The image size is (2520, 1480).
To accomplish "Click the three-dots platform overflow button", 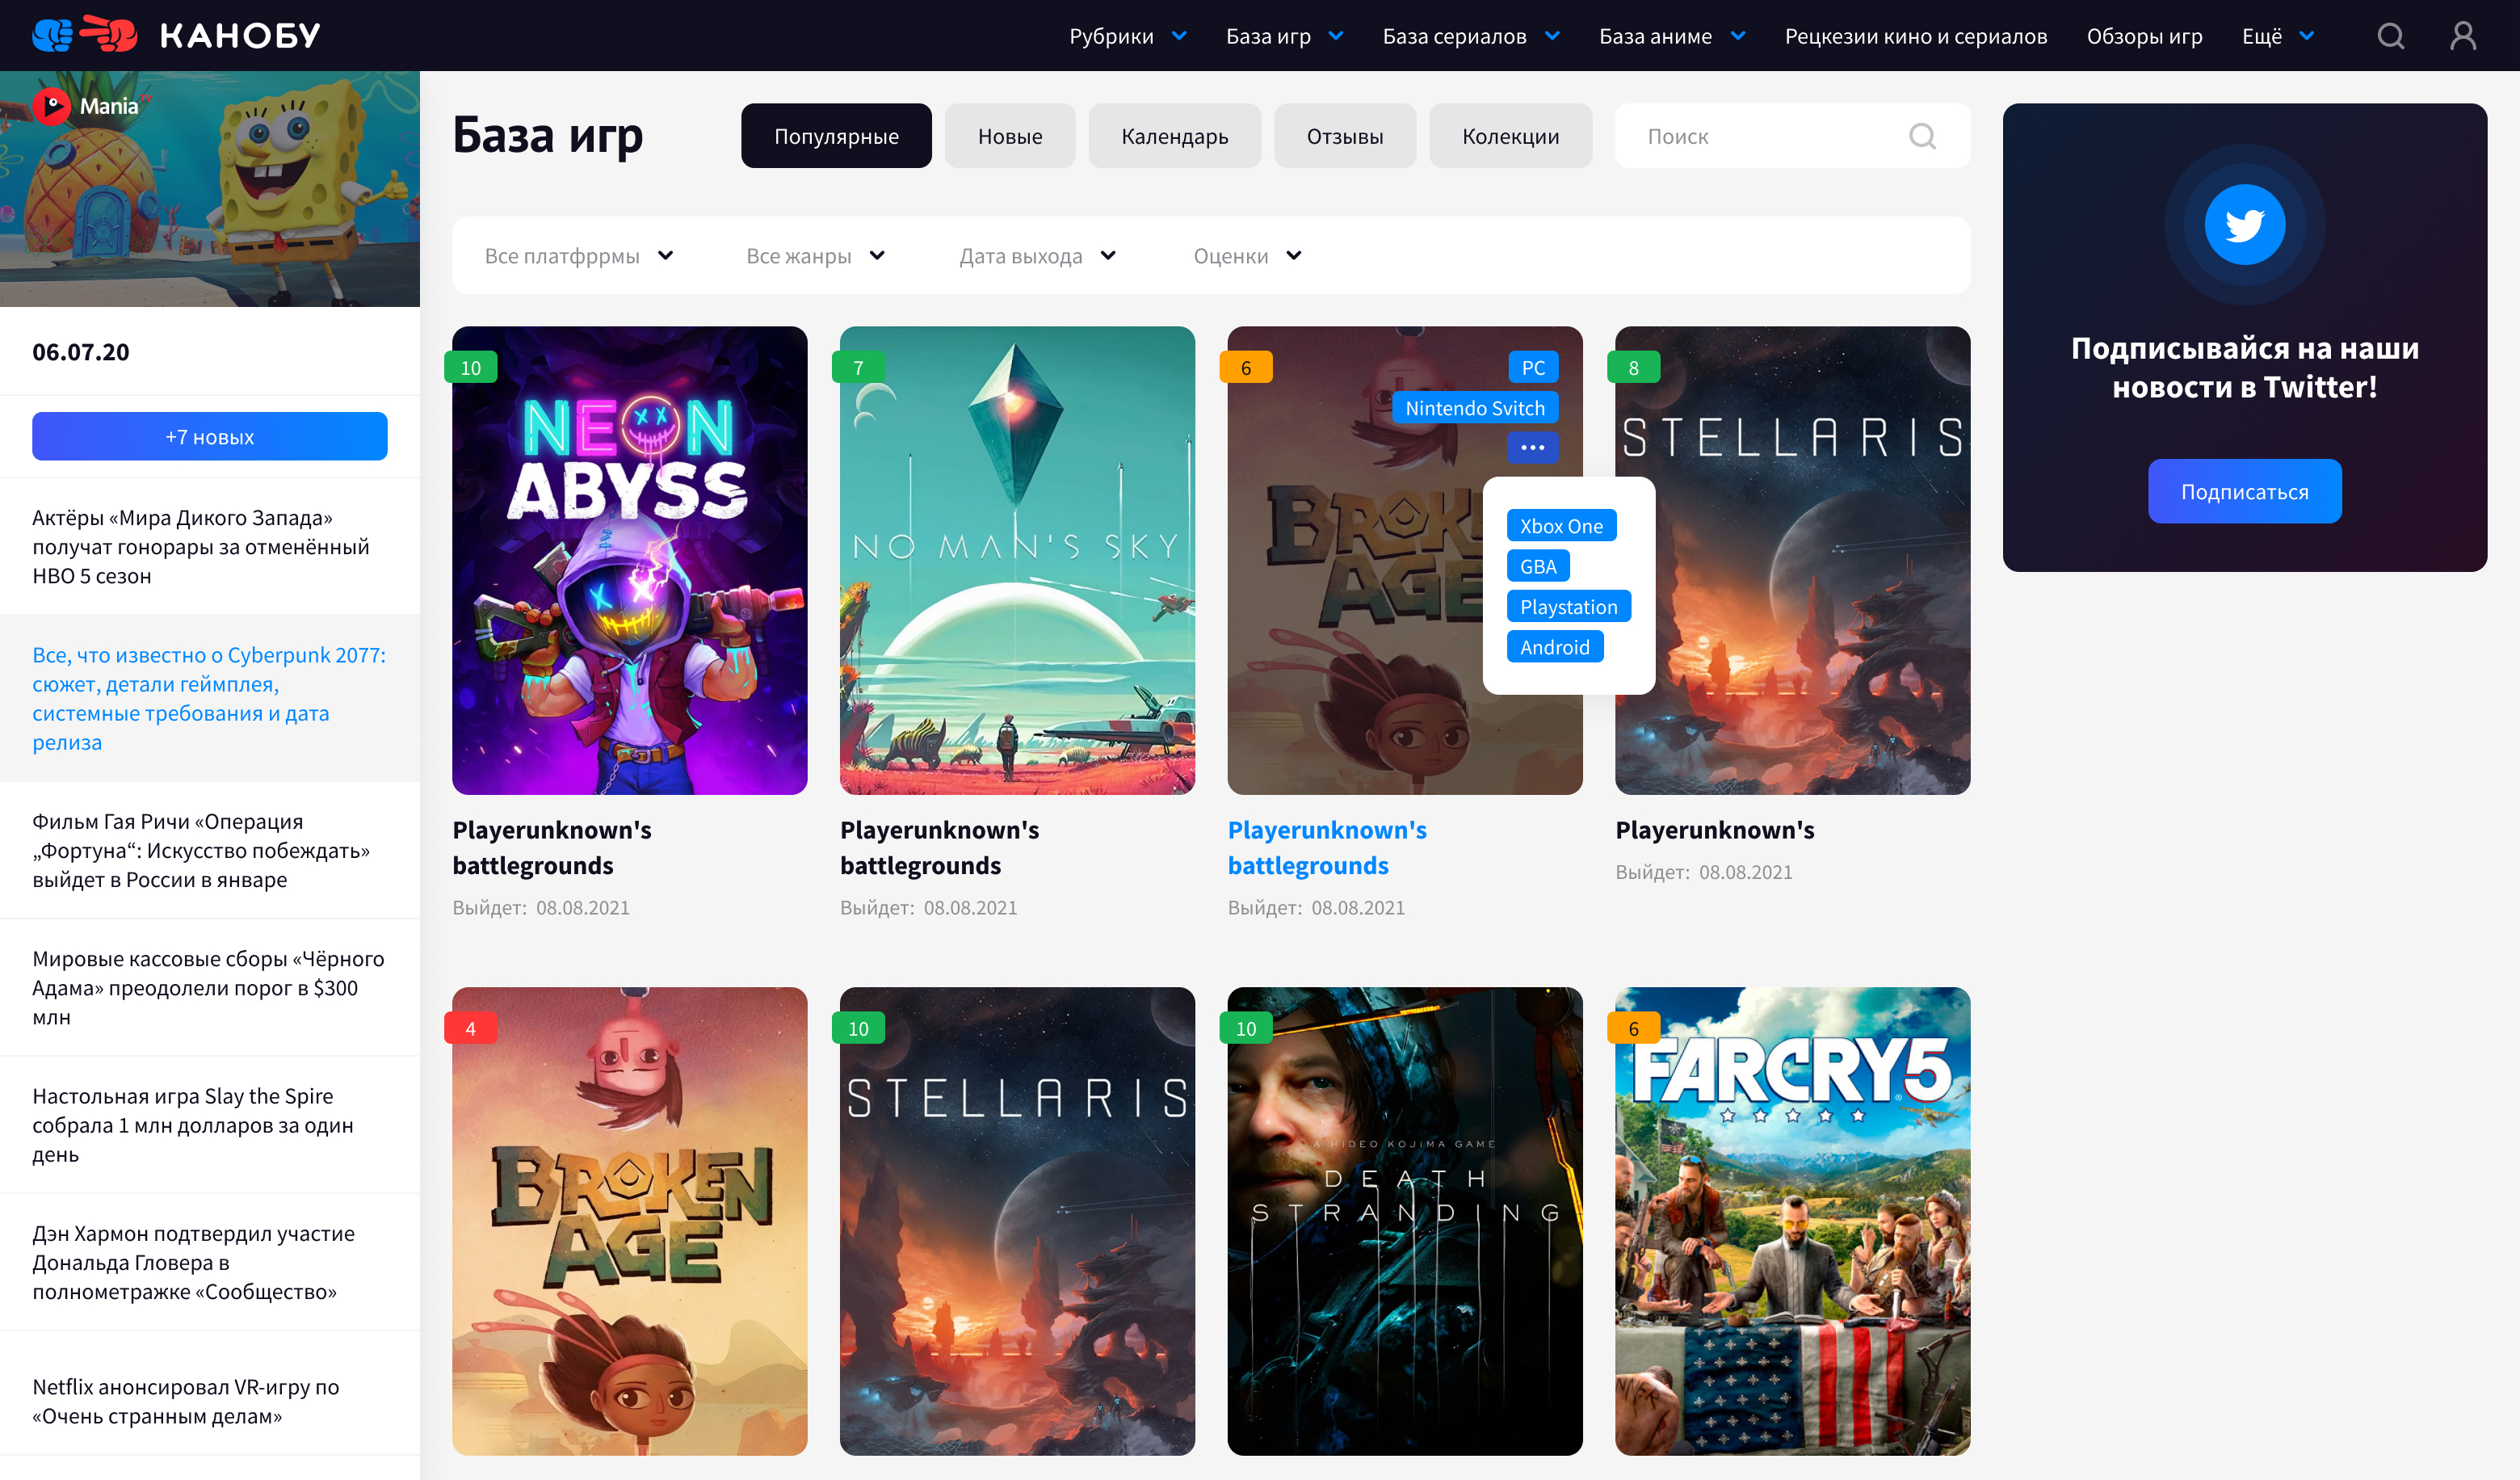I will (x=1532, y=447).
